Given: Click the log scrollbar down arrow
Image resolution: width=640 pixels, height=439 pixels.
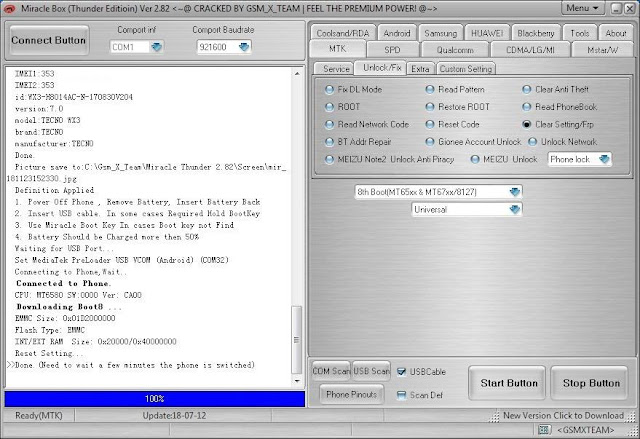Looking at the screenshot, I should 297,381.
